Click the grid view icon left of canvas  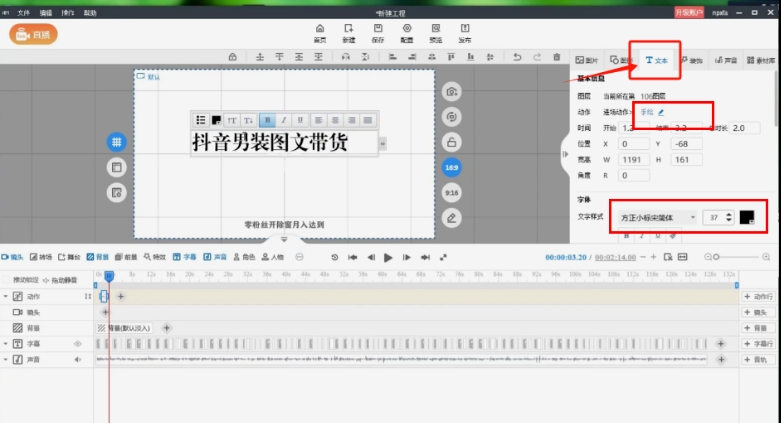117,142
